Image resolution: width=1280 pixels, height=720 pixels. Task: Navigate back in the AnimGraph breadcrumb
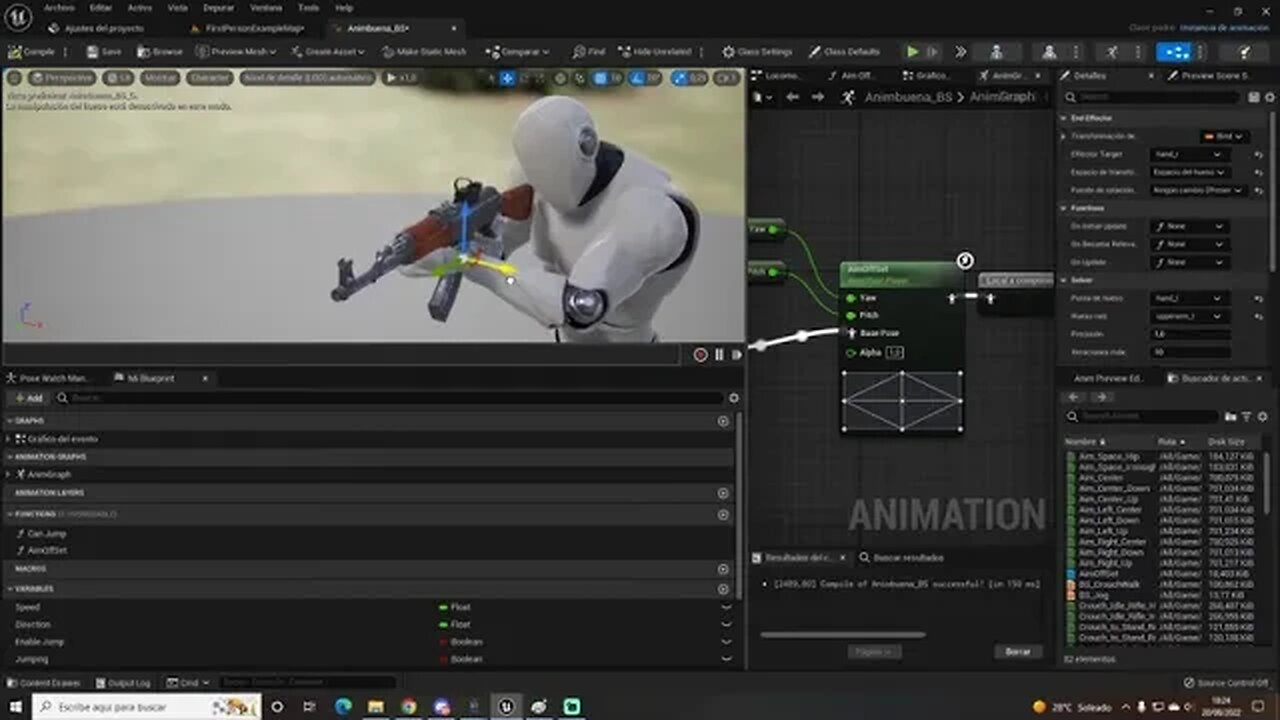[x=792, y=97]
